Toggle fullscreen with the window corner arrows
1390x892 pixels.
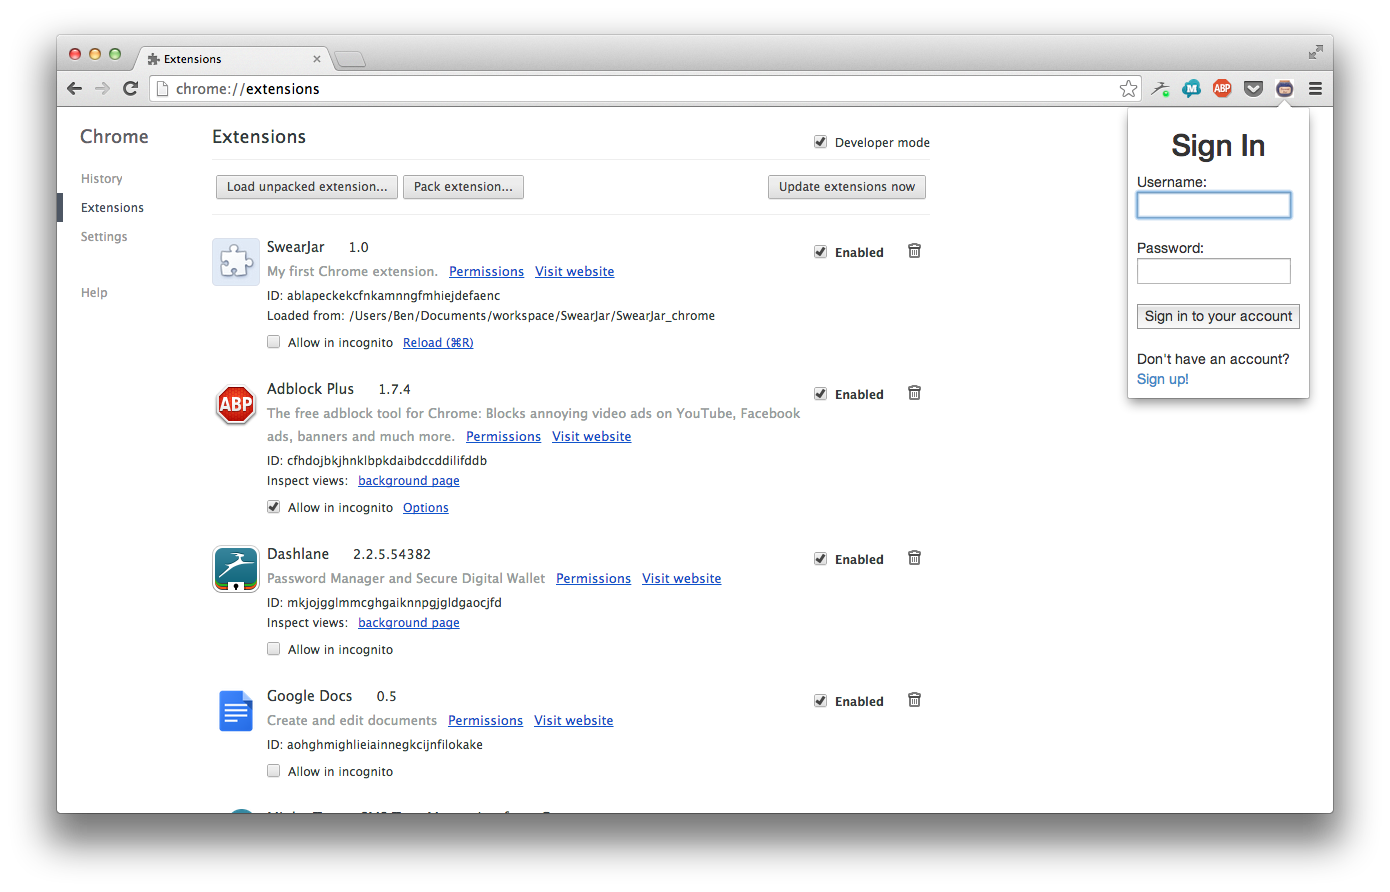tap(1315, 52)
